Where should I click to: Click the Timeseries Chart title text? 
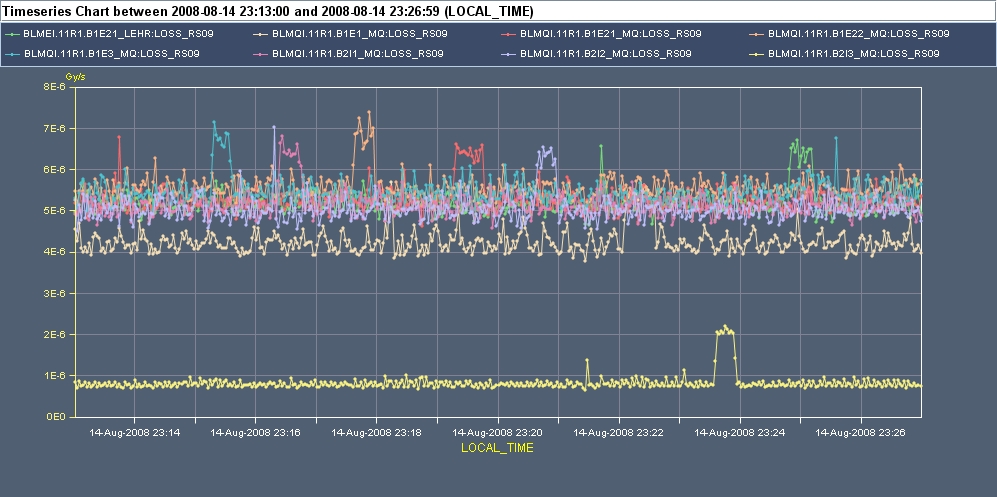pos(268,11)
